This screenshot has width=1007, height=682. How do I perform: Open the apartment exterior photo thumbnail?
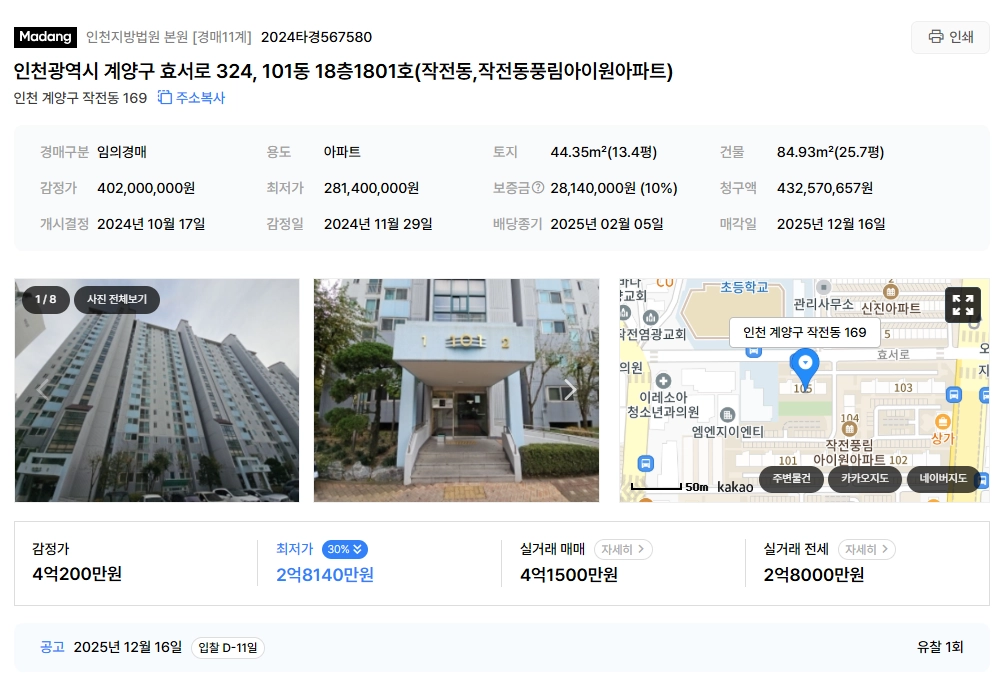point(157,390)
